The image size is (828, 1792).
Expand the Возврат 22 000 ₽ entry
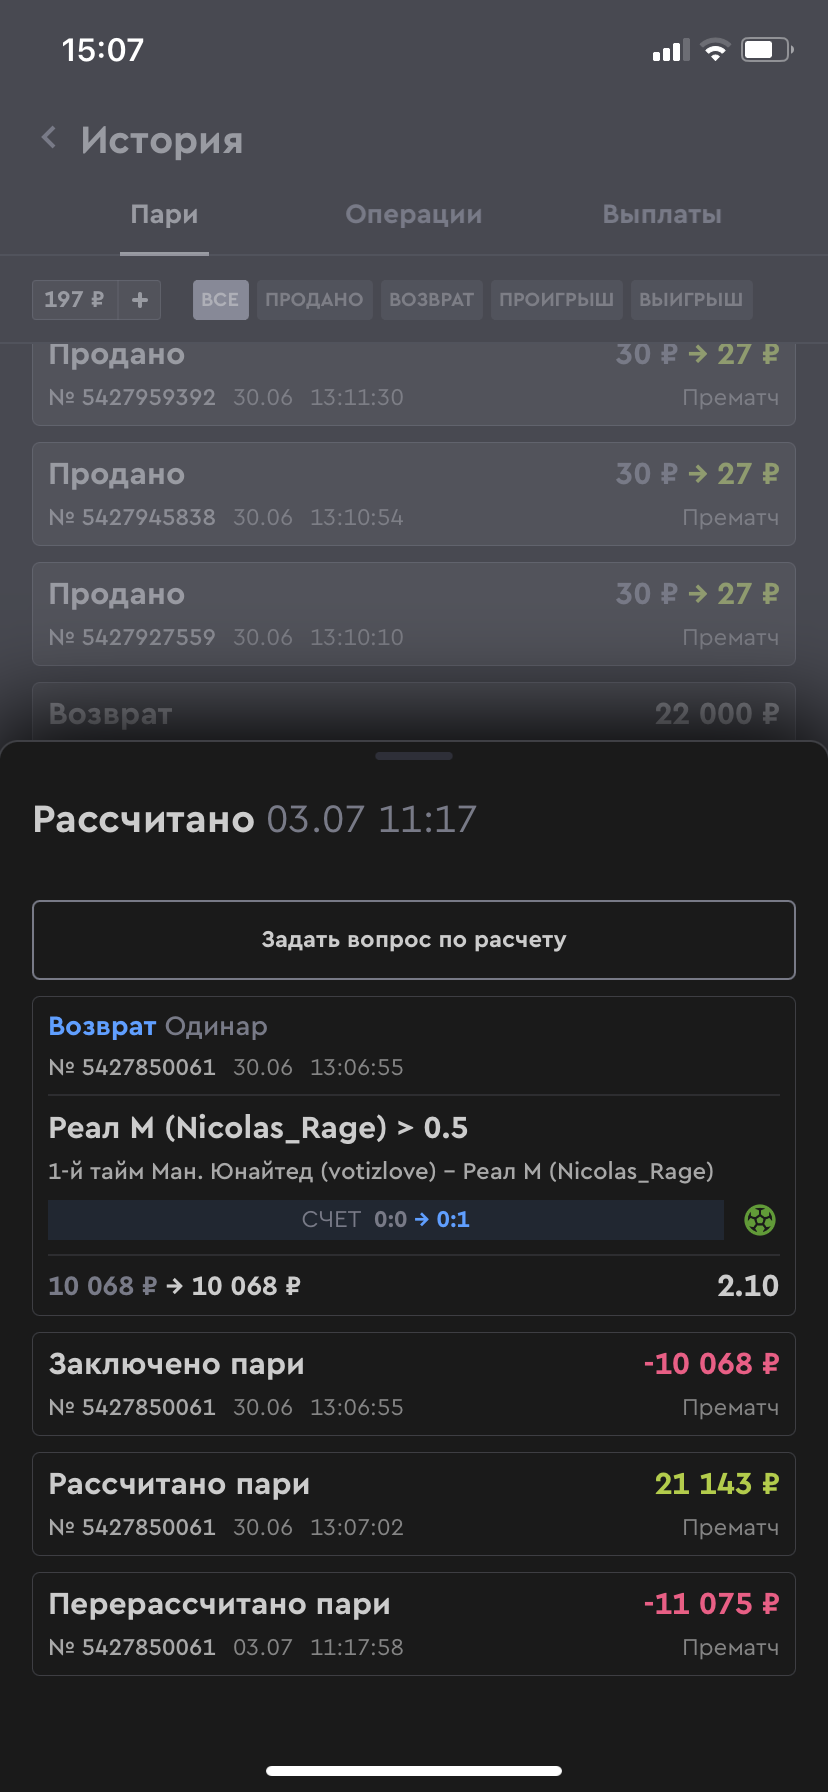[x=414, y=712]
